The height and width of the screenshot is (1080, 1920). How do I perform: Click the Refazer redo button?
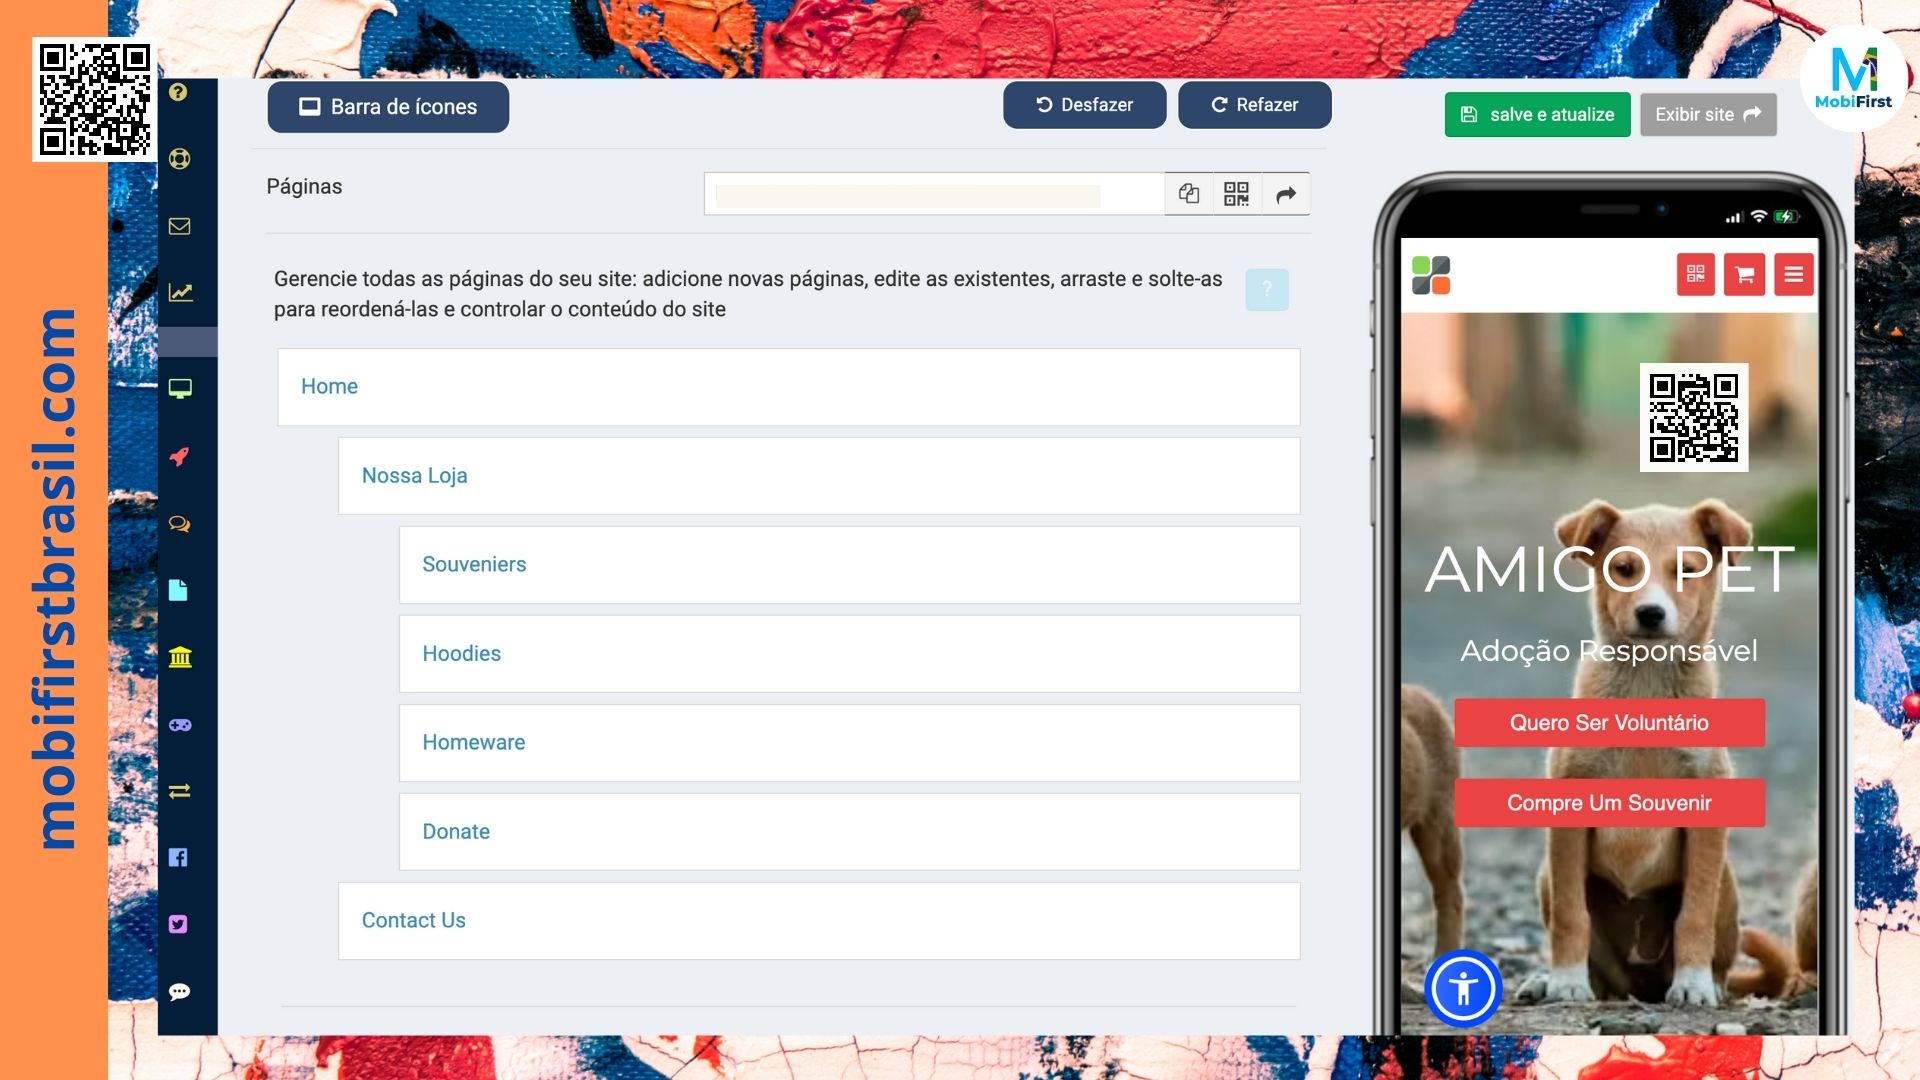coord(1254,105)
